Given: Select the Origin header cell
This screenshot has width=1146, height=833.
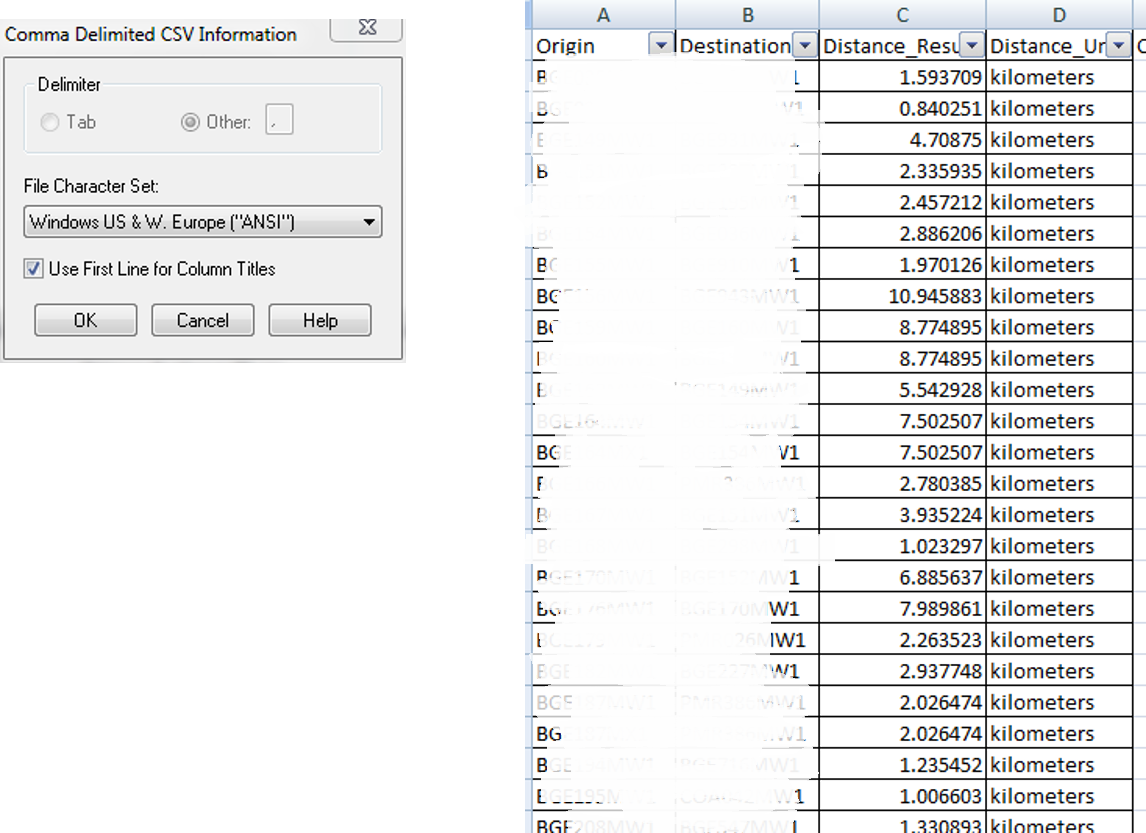Looking at the screenshot, I should click(580, 46).
